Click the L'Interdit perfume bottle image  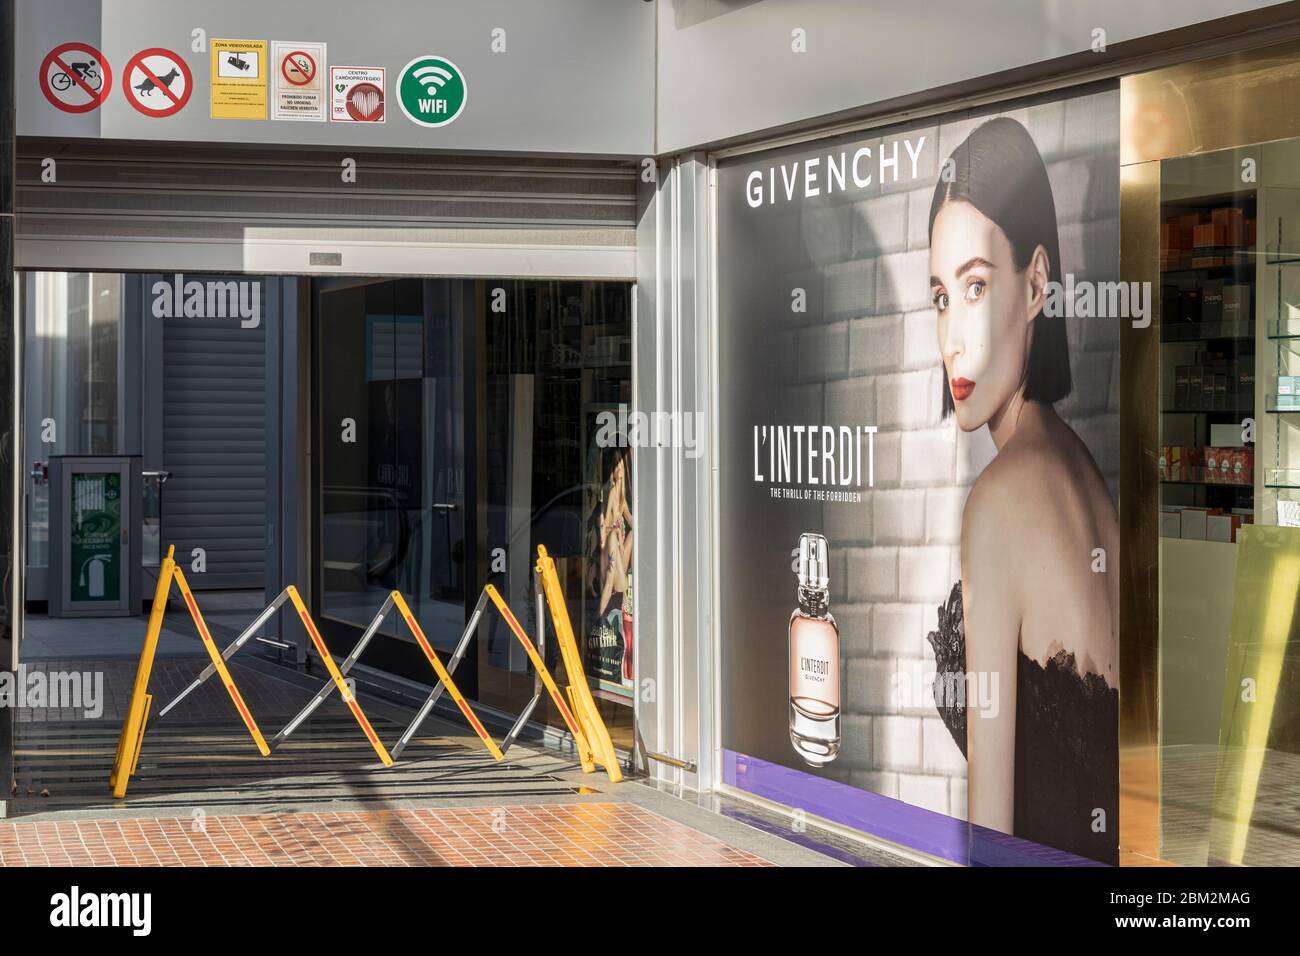(815, 650)
